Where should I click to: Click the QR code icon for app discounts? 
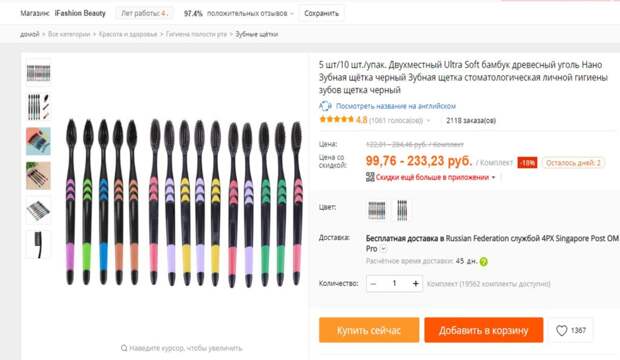[x=370, y=177]
